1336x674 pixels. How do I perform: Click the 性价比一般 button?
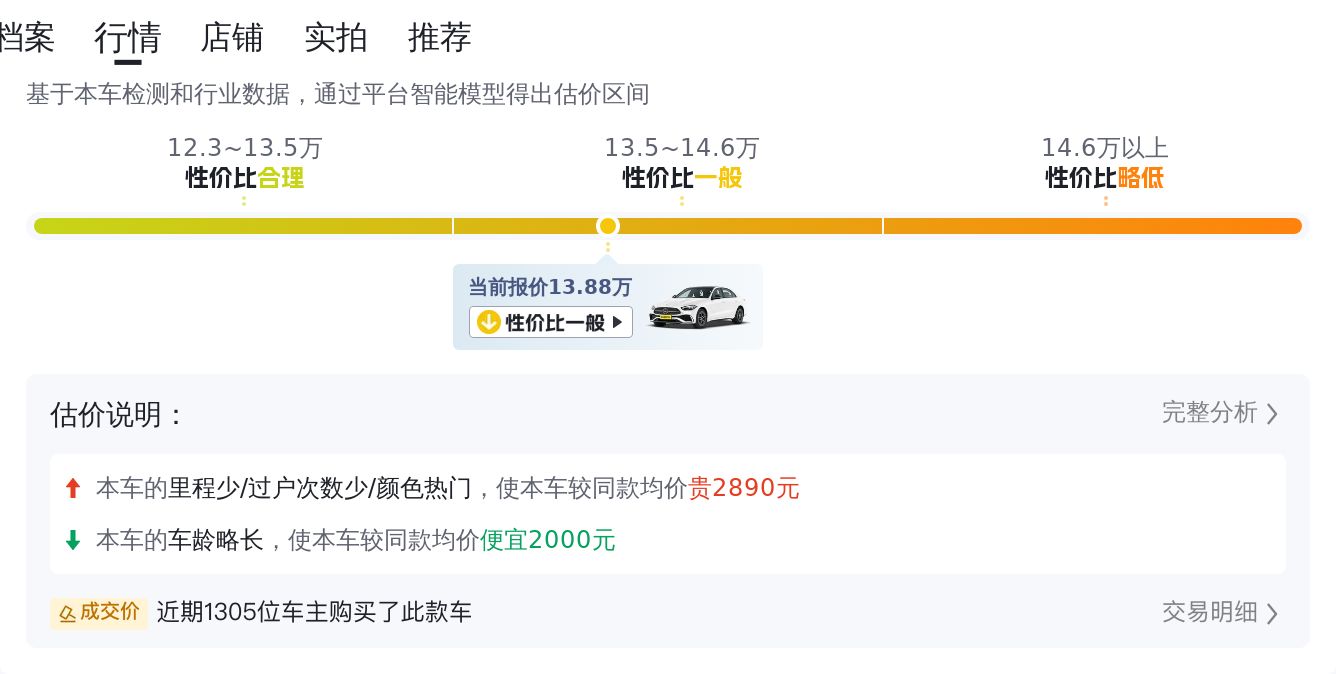click(x=551, y=322)
